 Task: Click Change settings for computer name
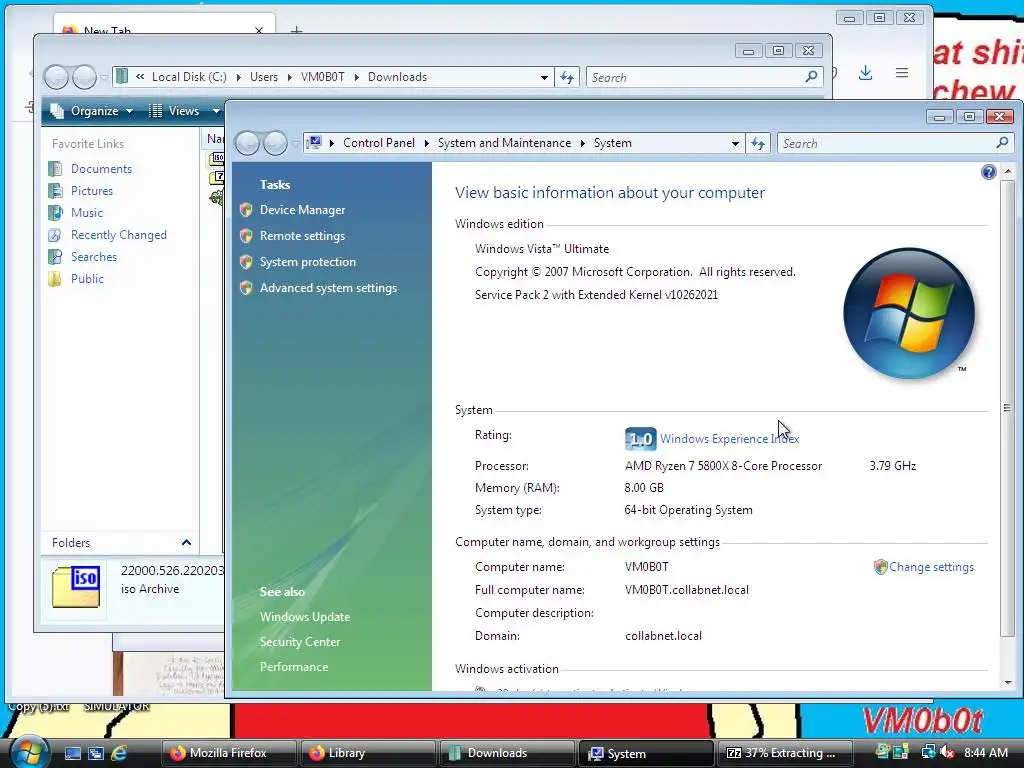(x=931, y=567)
